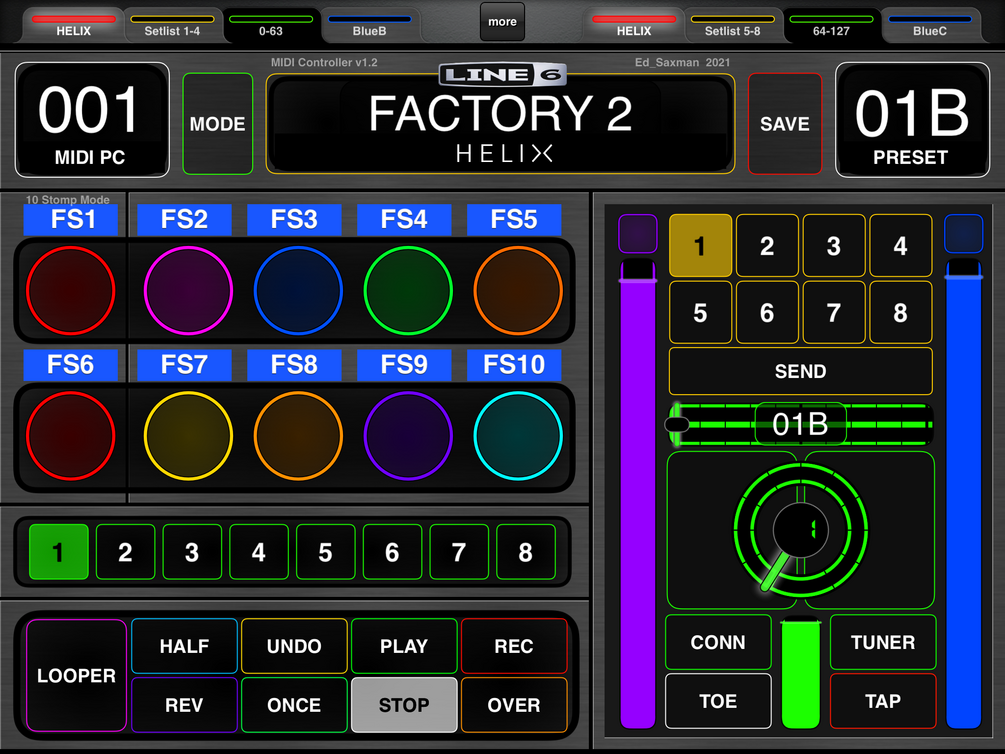1005x754 pixels.
Task: Select green snapshot button 1
Action: [x=59, y=552]
